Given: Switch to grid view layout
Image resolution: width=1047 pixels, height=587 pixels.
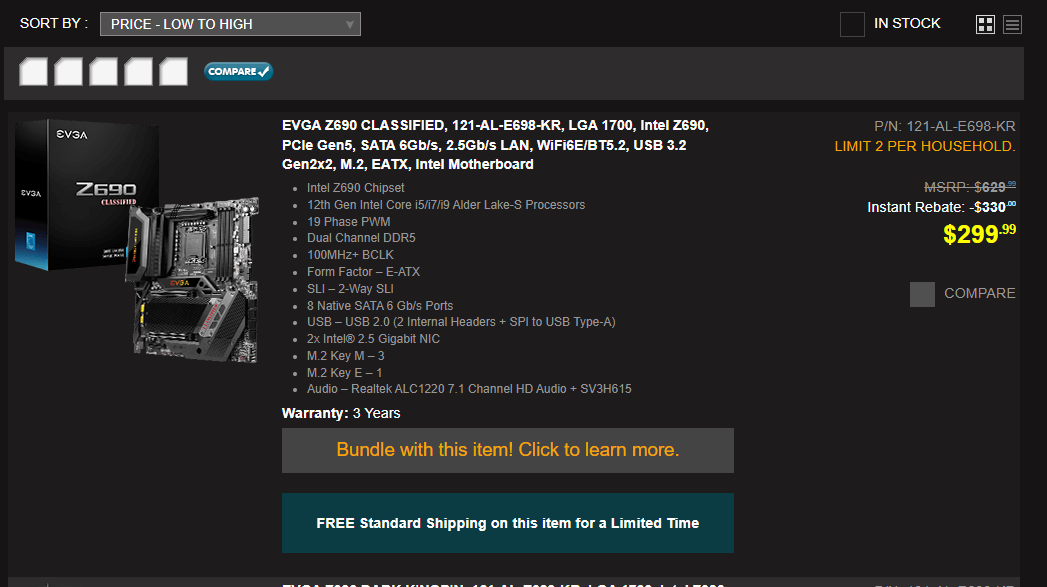Looking at the screenshot, I should [985, 25].
